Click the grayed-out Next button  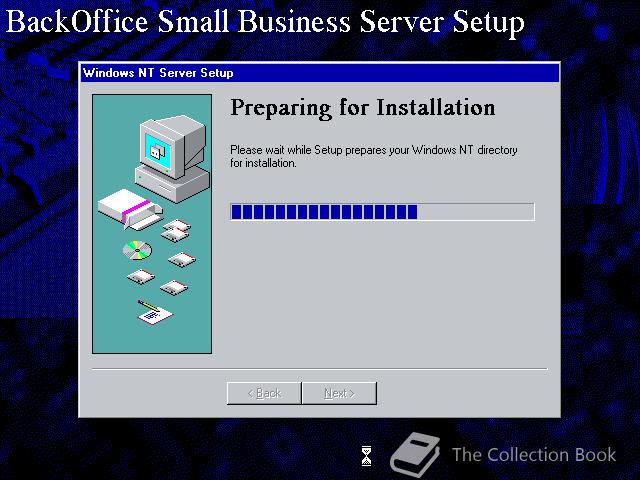click(339, 393)
